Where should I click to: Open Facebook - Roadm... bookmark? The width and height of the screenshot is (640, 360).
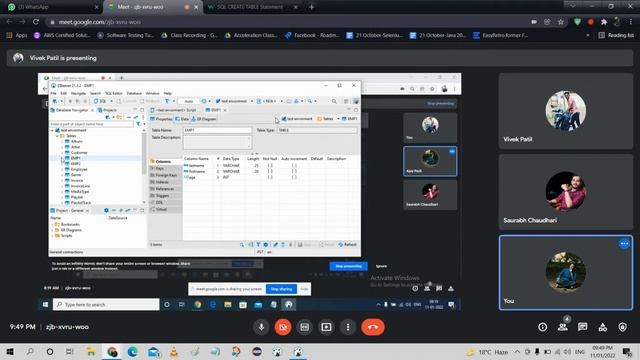point(312,36)
